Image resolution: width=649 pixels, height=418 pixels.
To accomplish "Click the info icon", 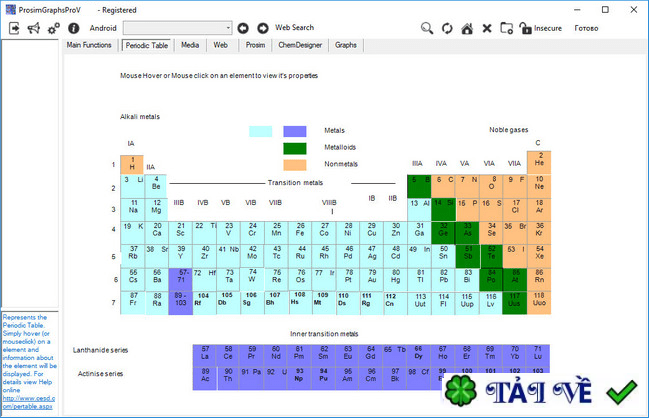I will tap(74, 28).
